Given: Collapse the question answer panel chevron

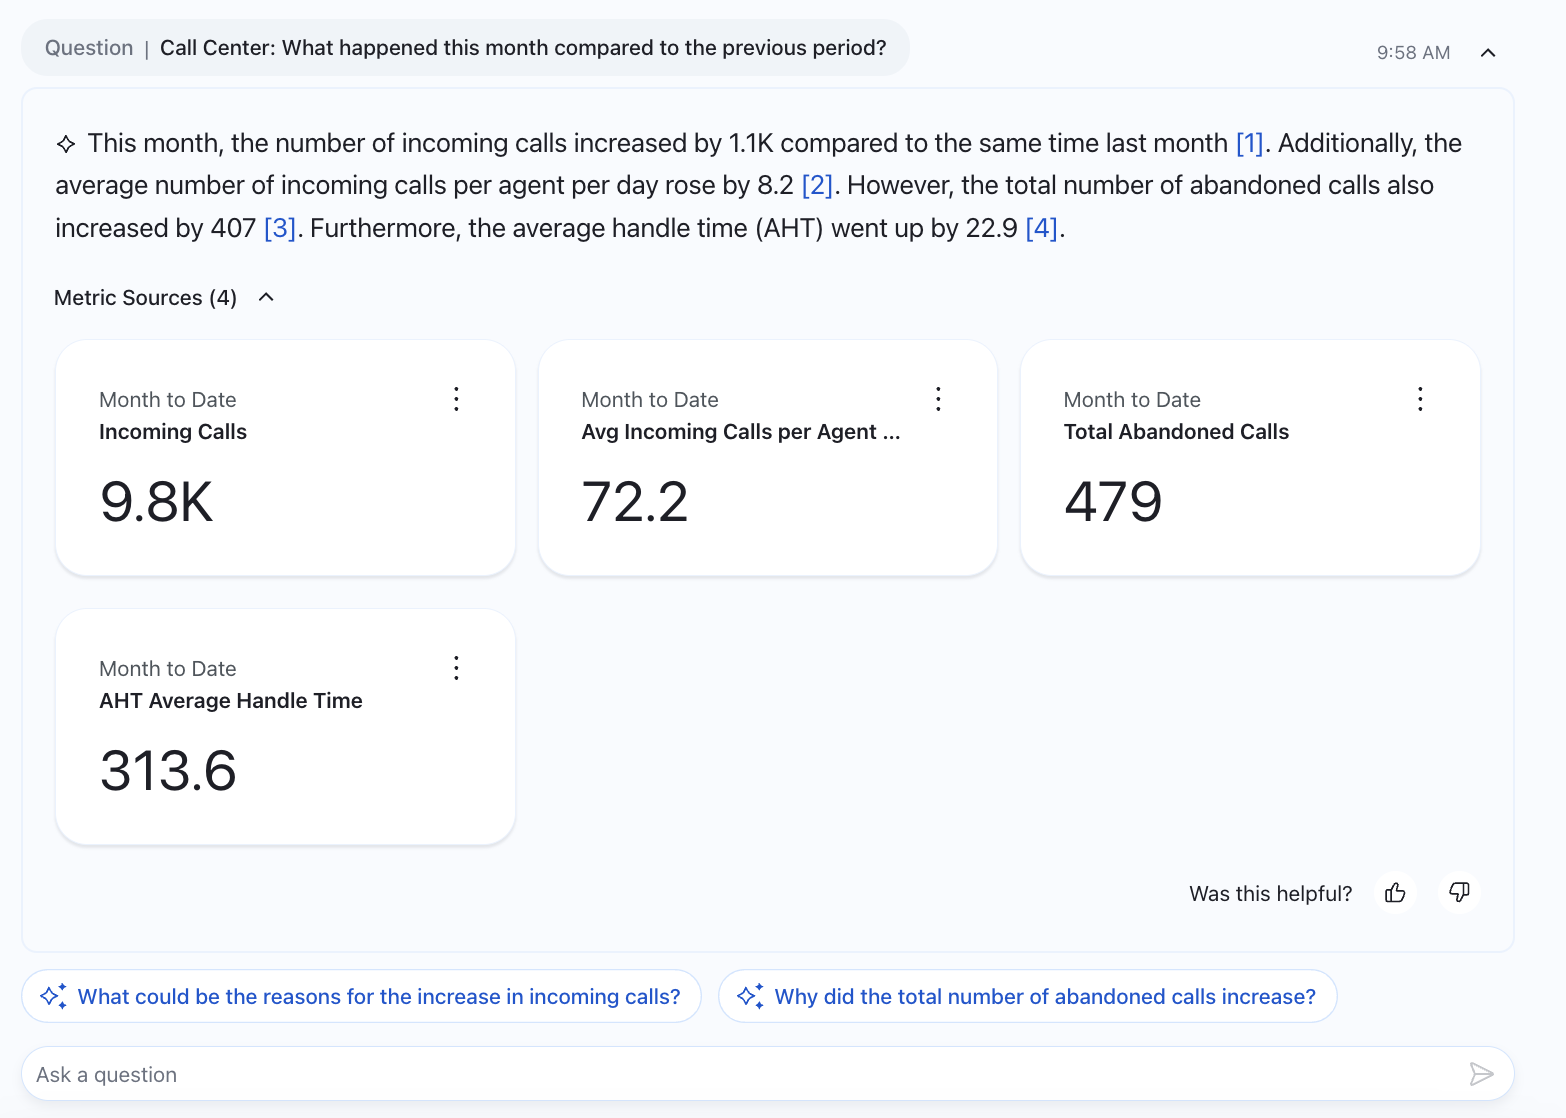Looking at the screenshot, I should (x=1488, y=53).
